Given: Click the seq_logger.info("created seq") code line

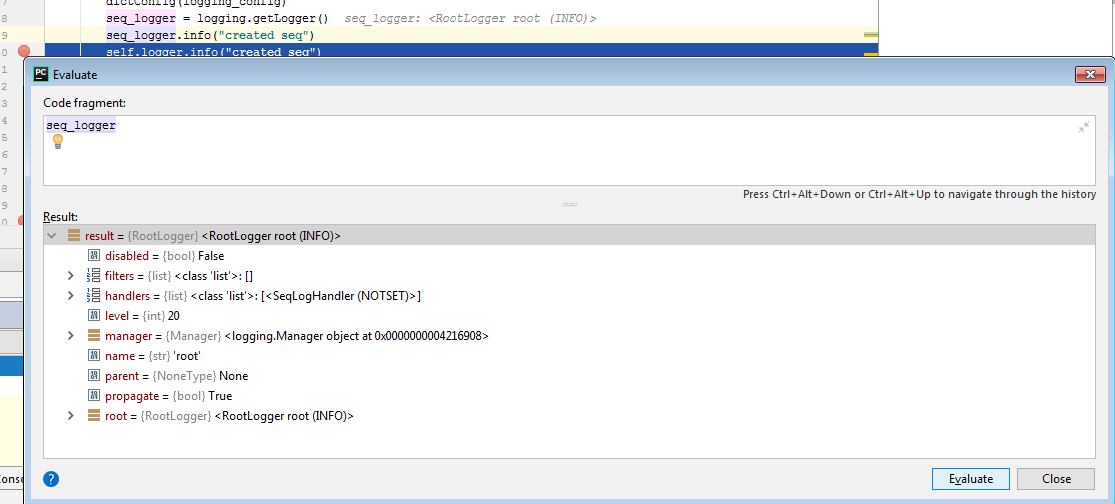Looking at the screenshot, I should coord(210,35).
